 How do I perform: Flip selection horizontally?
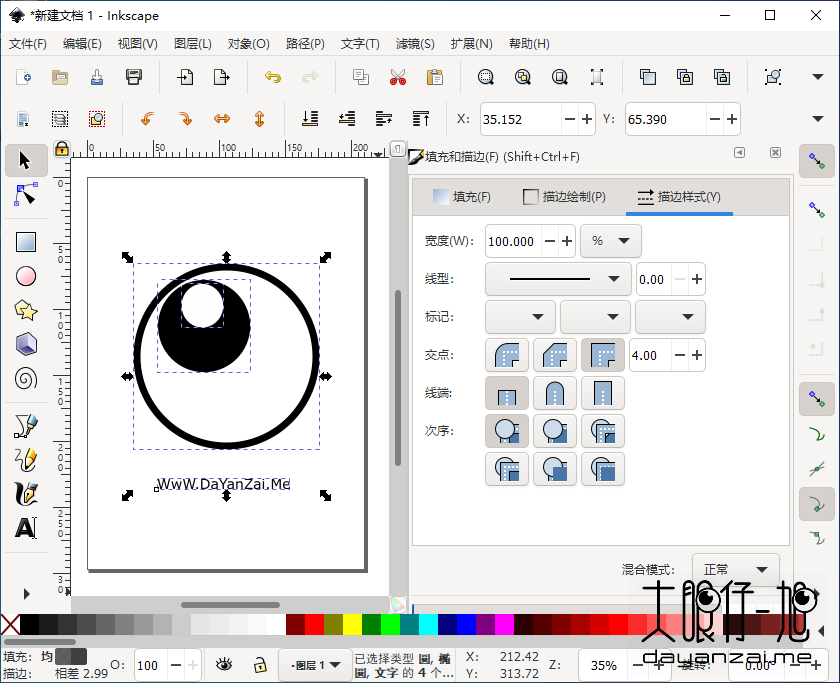pos(222,118)
